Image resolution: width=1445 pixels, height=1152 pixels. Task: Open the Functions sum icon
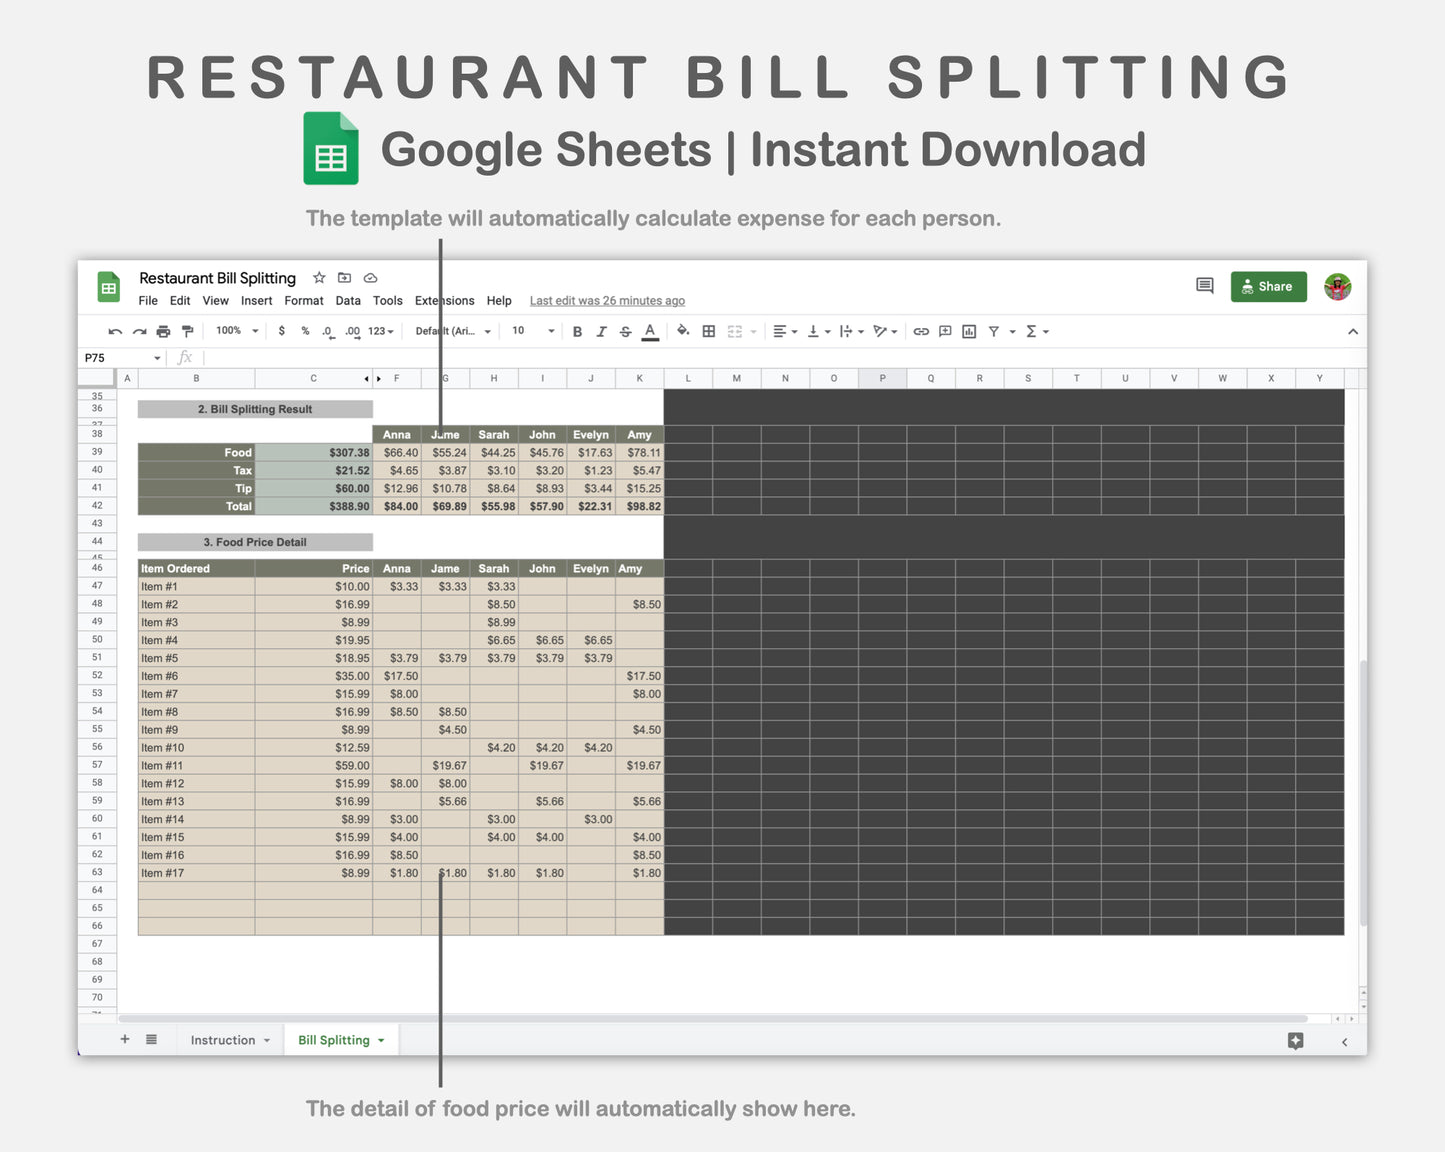click(x=1033, y=331)
